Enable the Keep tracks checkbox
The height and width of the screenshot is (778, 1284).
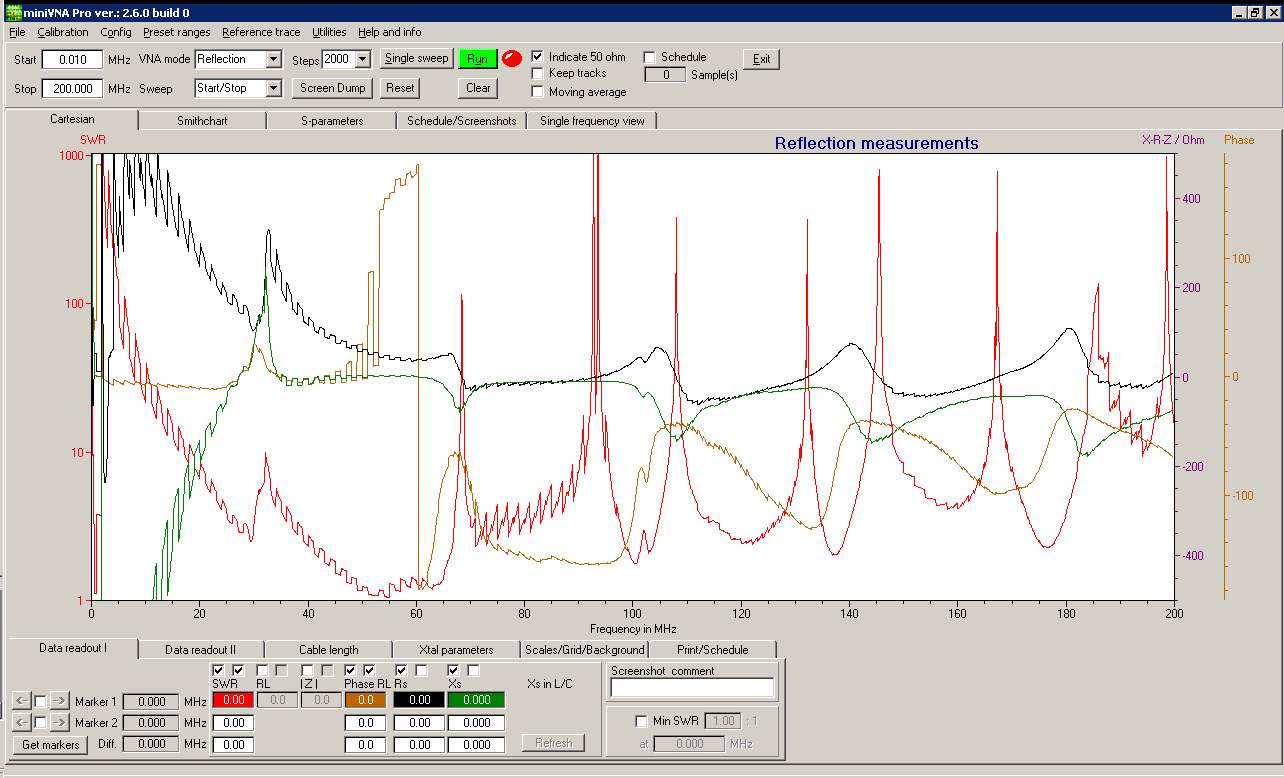click(538, 73)
